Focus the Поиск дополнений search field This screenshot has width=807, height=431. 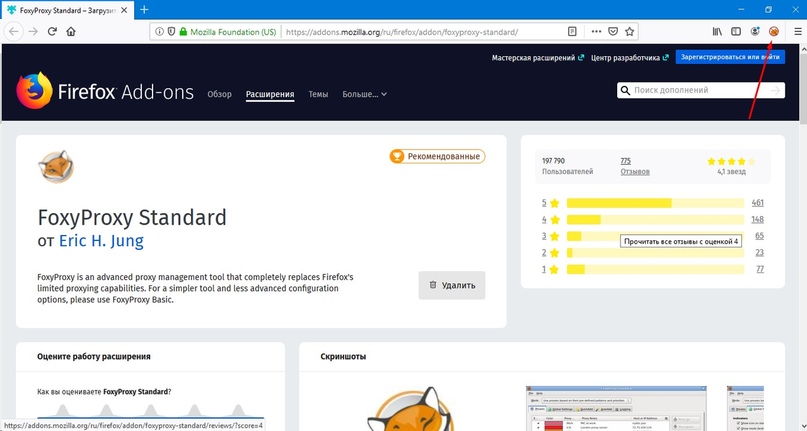tap(700, 91)
